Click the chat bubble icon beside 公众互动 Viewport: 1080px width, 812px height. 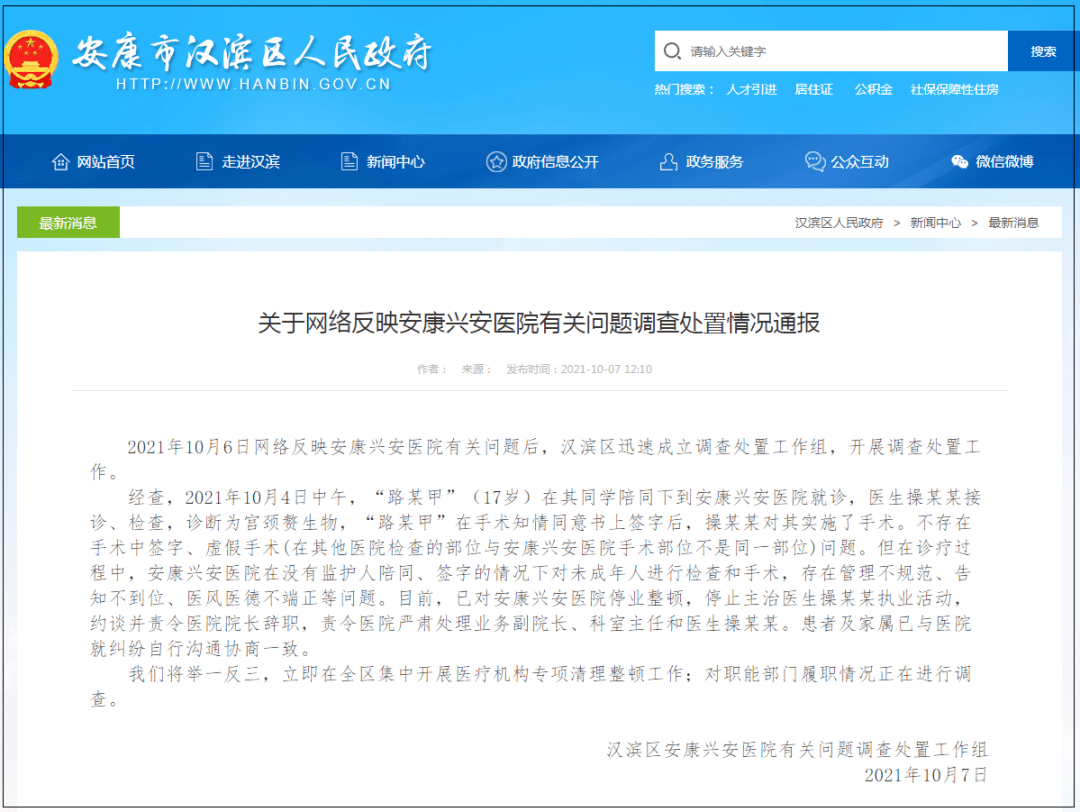[x=815, y=162]
